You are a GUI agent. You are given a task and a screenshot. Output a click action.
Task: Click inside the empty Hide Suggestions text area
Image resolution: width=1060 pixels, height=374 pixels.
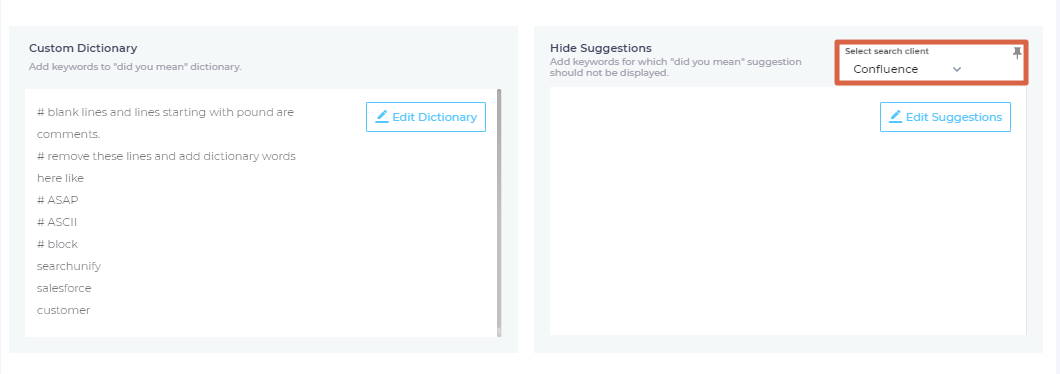[788, 230]
